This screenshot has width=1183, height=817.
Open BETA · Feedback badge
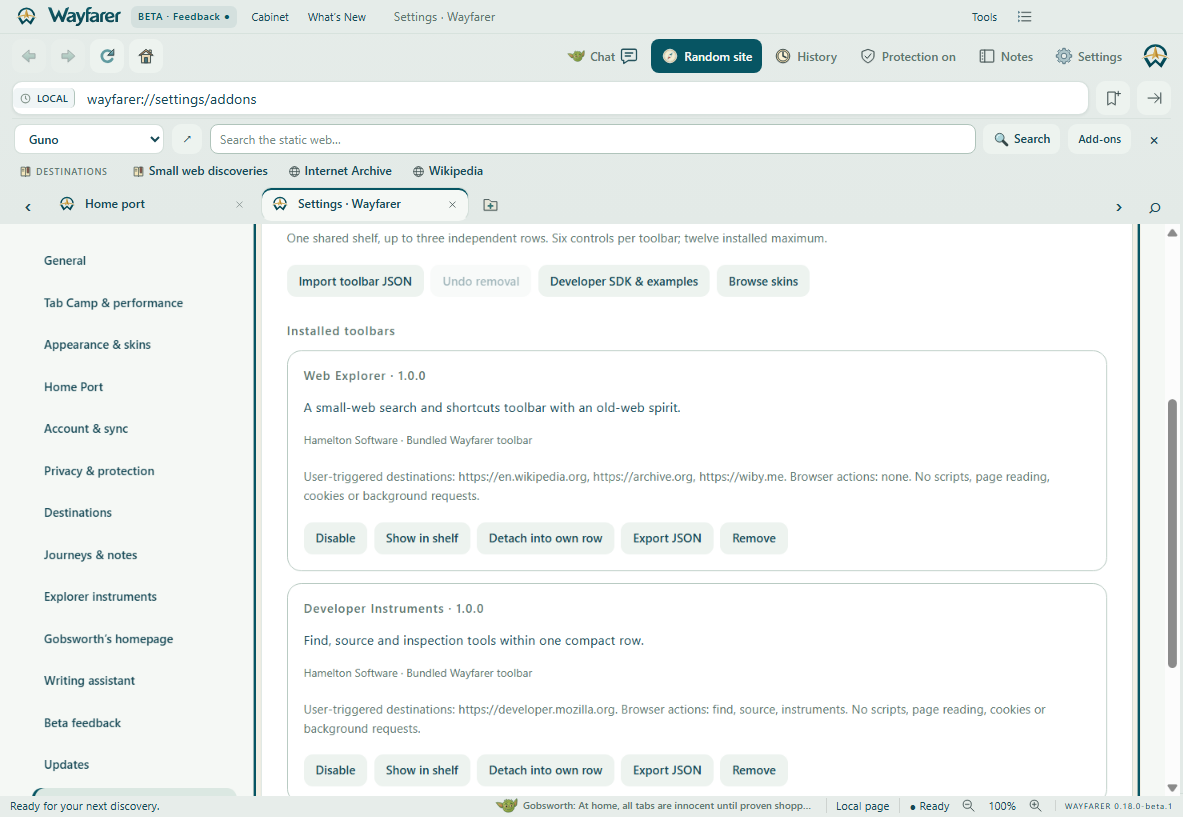[183, 17]
